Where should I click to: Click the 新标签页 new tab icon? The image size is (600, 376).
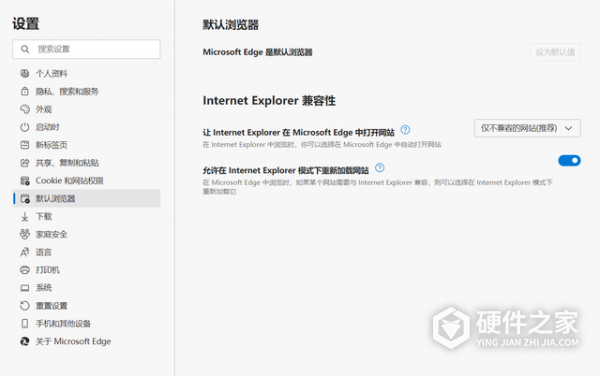click(25, 145)
